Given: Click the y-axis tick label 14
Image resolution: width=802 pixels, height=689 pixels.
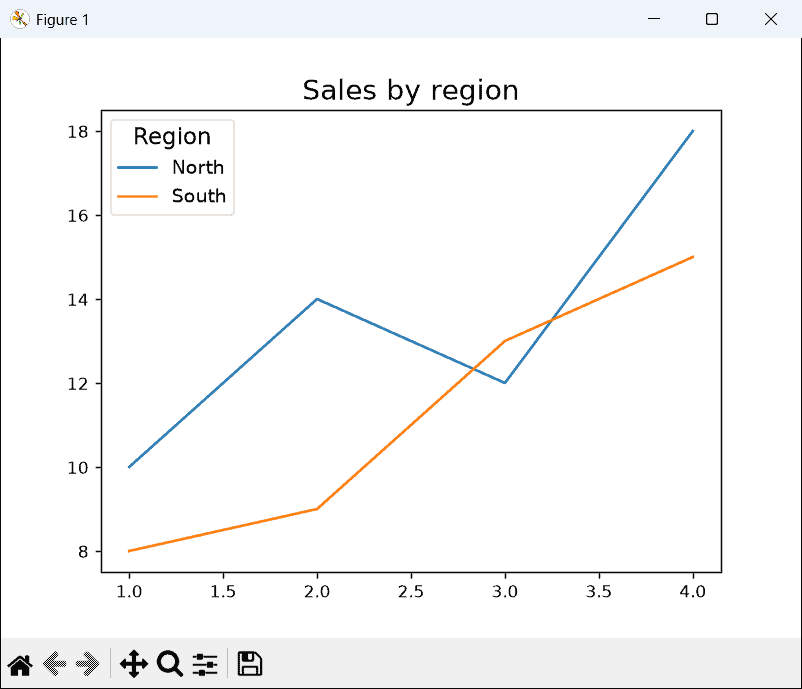Looking at the screenshot, I should pos(78,300).
